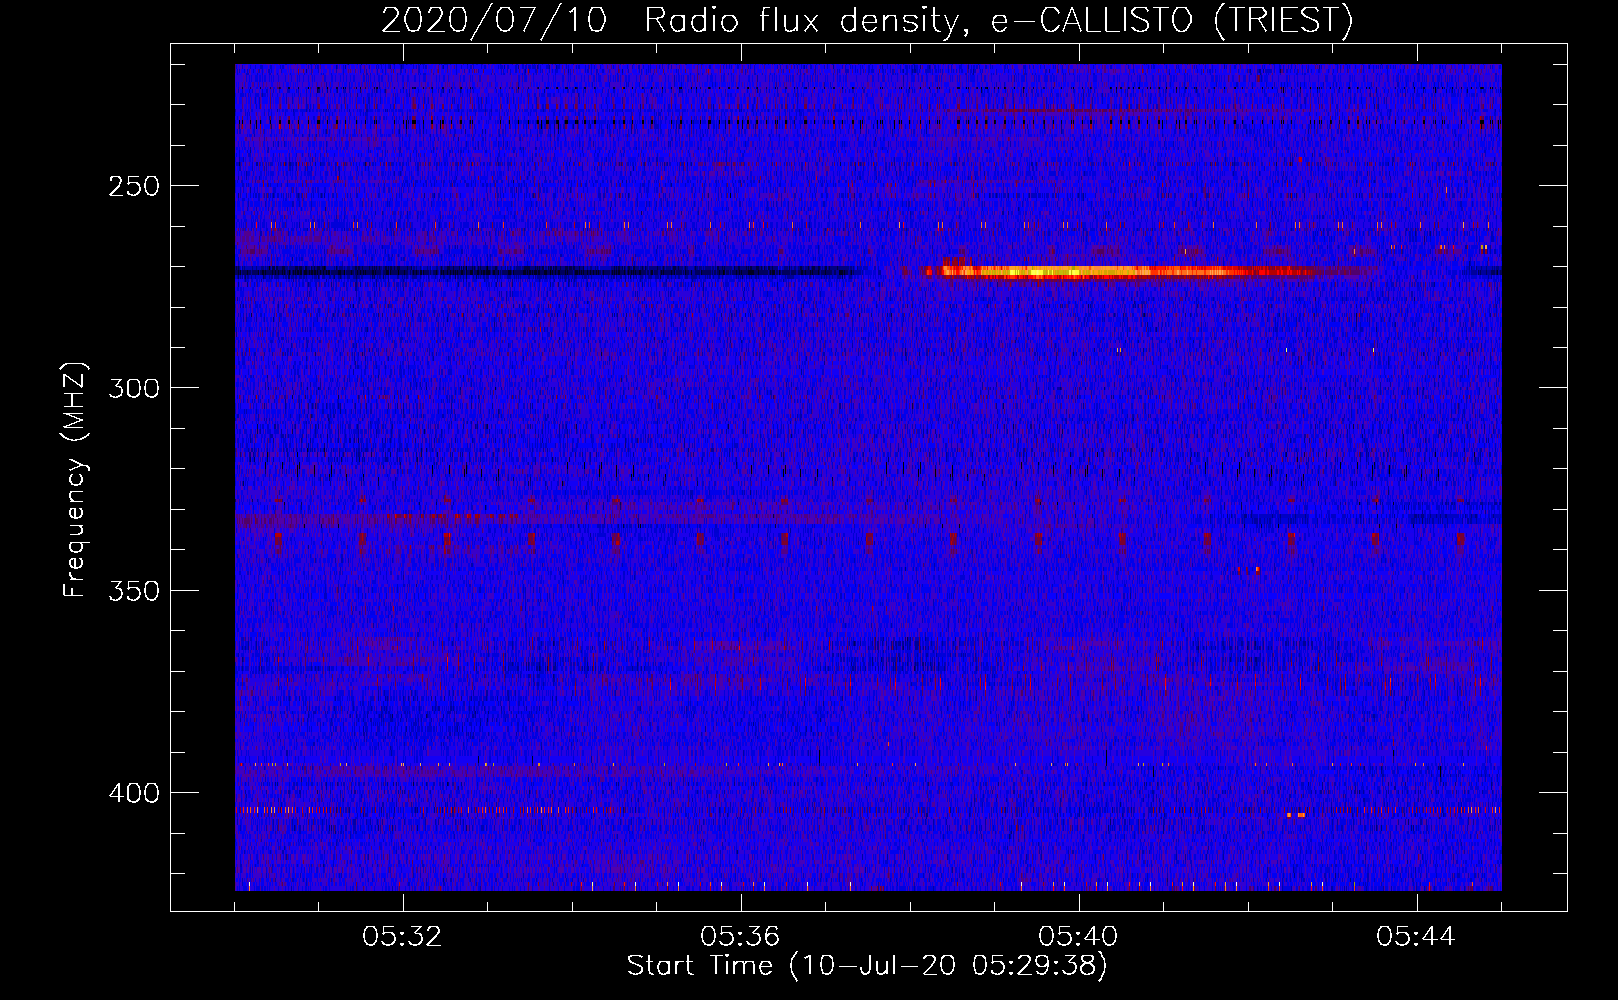Select the 300 frequency tick label
This screenshot has width=1618, height=1000.
point(134,388)
